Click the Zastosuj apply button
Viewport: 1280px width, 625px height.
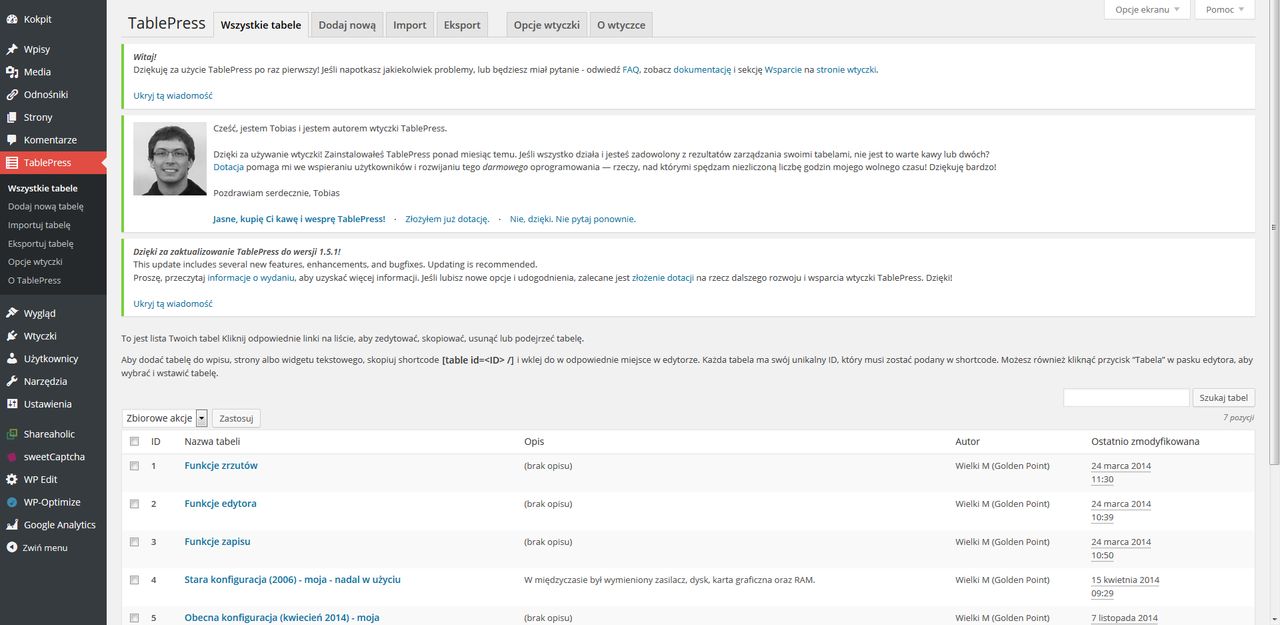click(236, 418)
